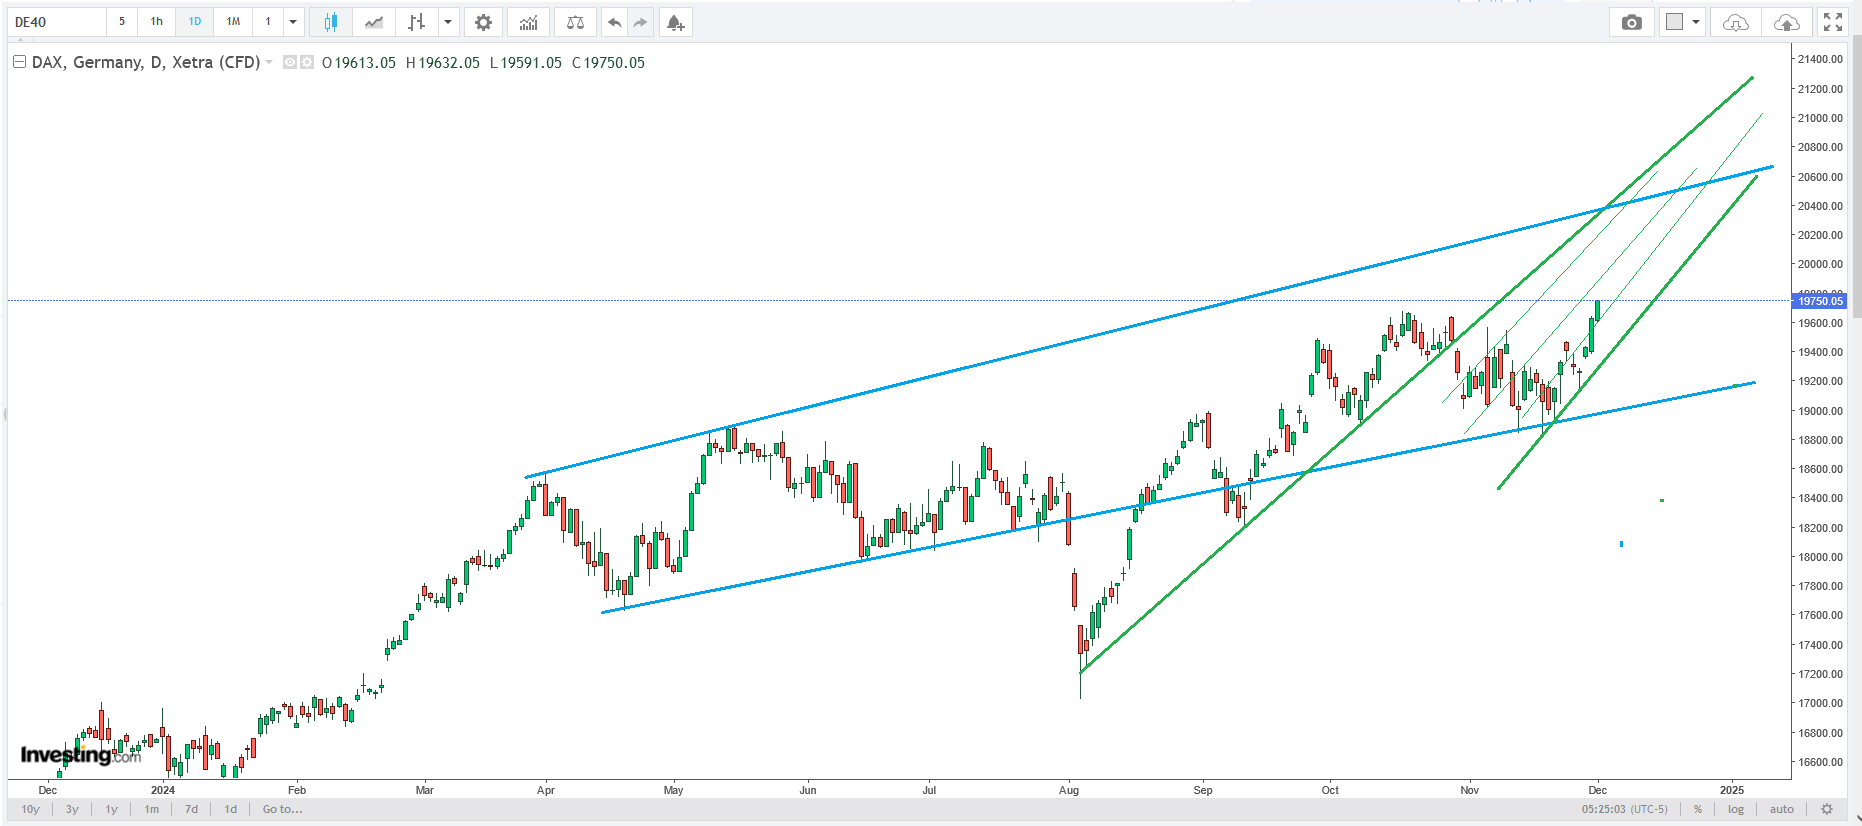
Task: Set time range to 10y
Action: (31, 809)
